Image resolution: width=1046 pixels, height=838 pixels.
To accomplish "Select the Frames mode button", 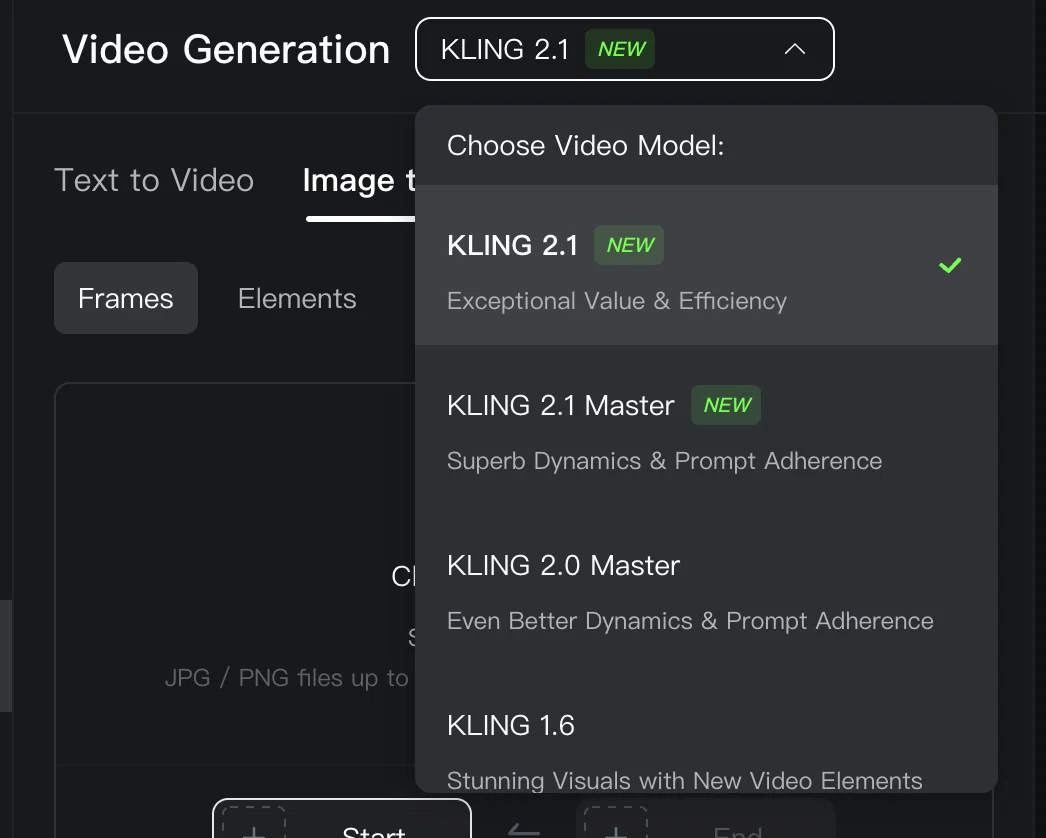I will [x=125, y=298].
